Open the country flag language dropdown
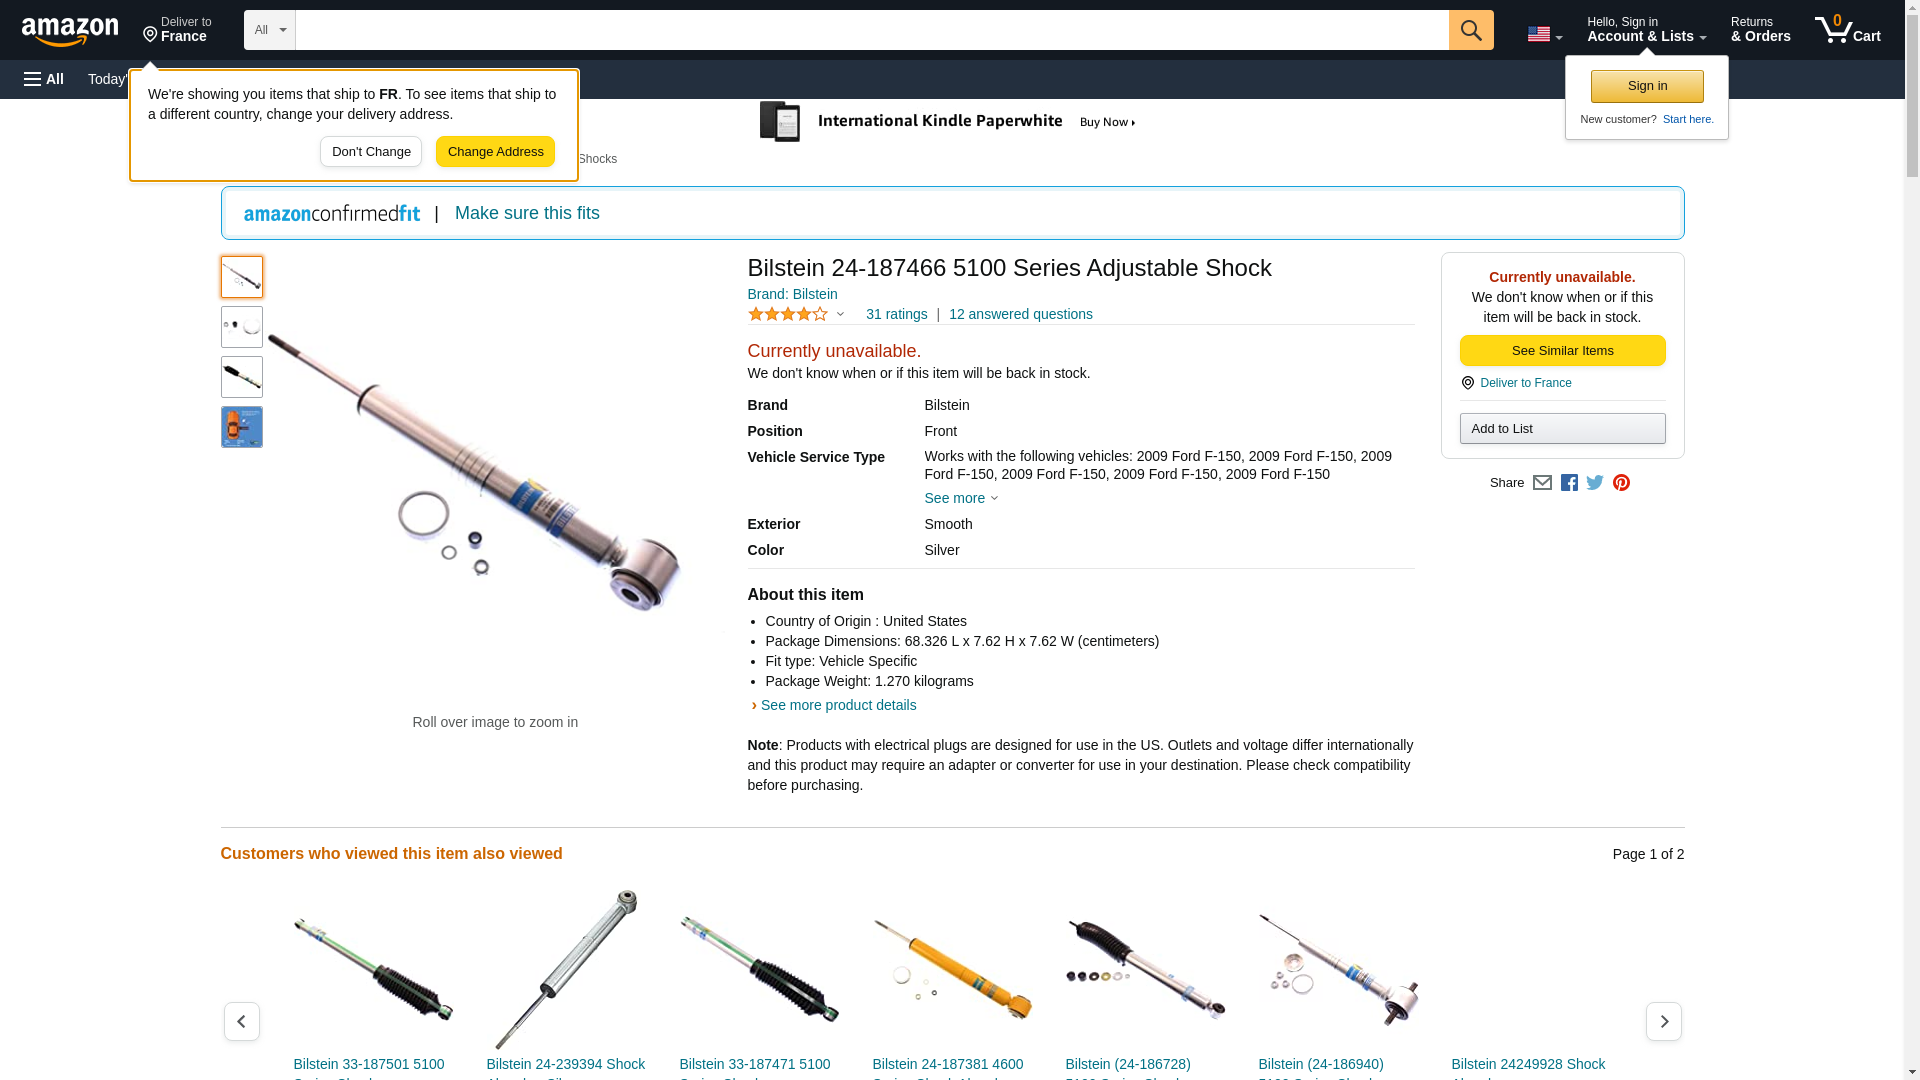 1544,34
